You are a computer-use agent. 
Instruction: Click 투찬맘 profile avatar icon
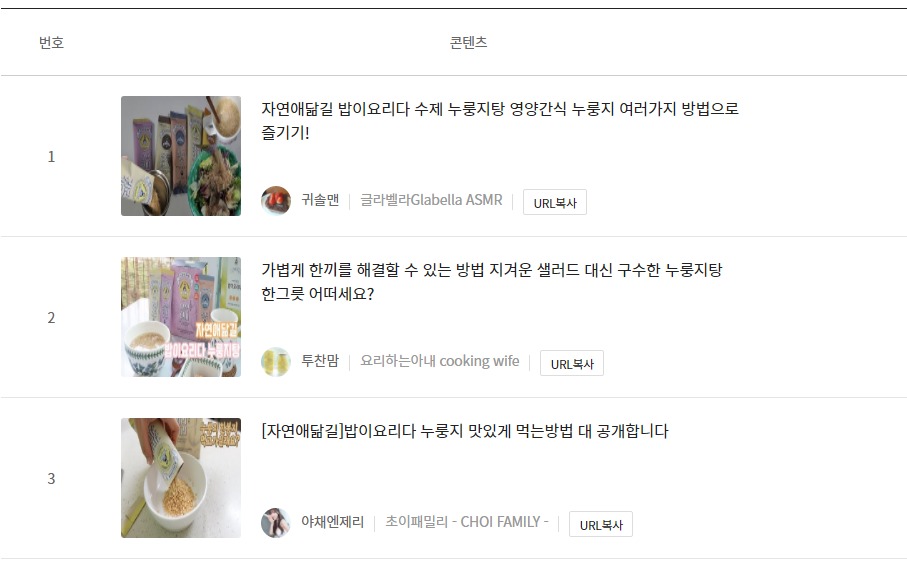(x=276, y=362)
